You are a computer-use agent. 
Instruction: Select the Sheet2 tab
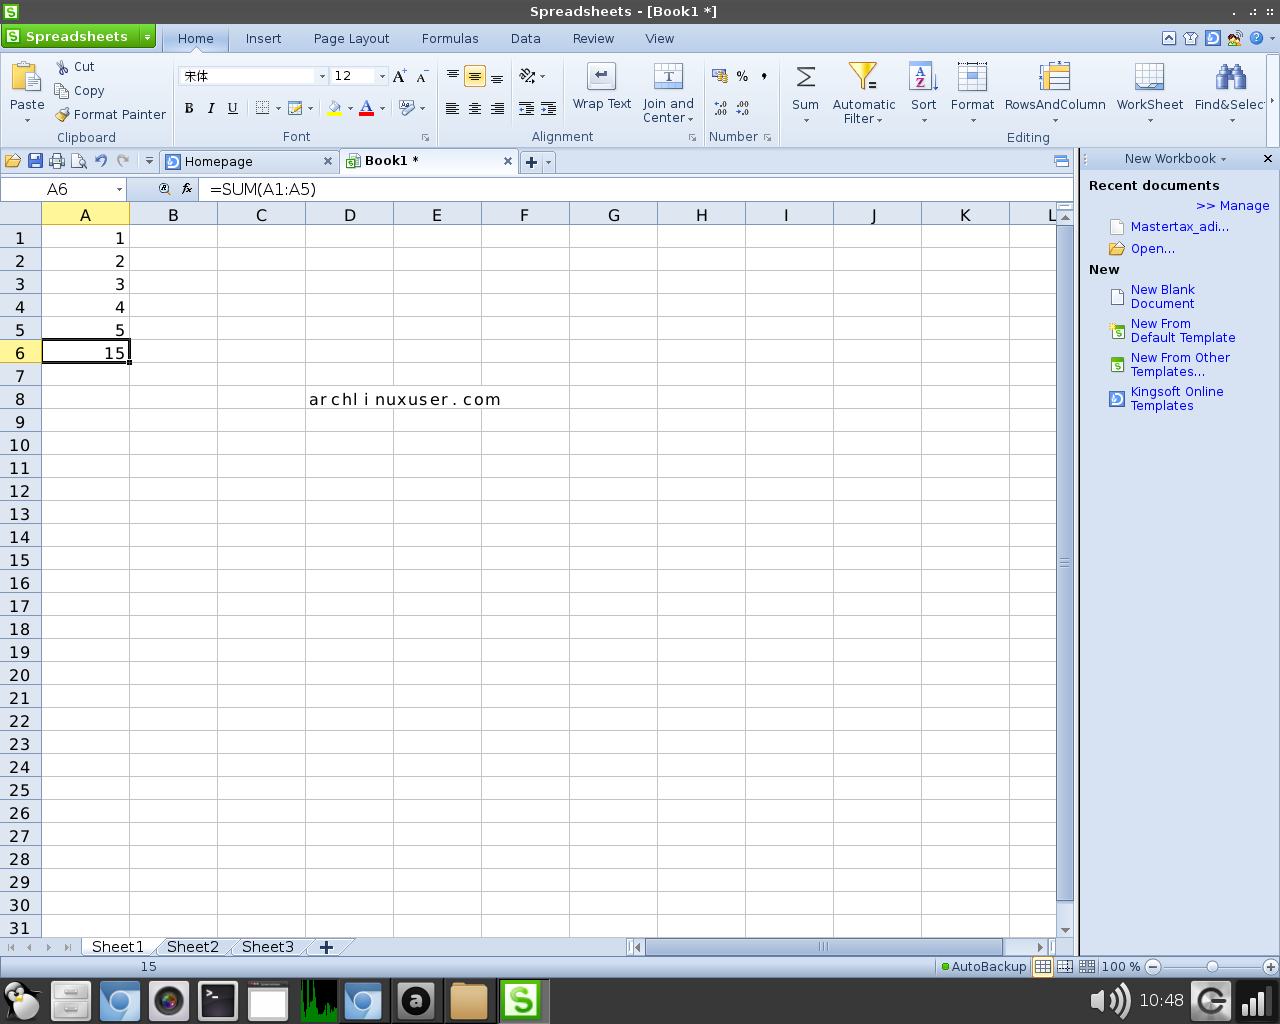(x=192, y=946)
